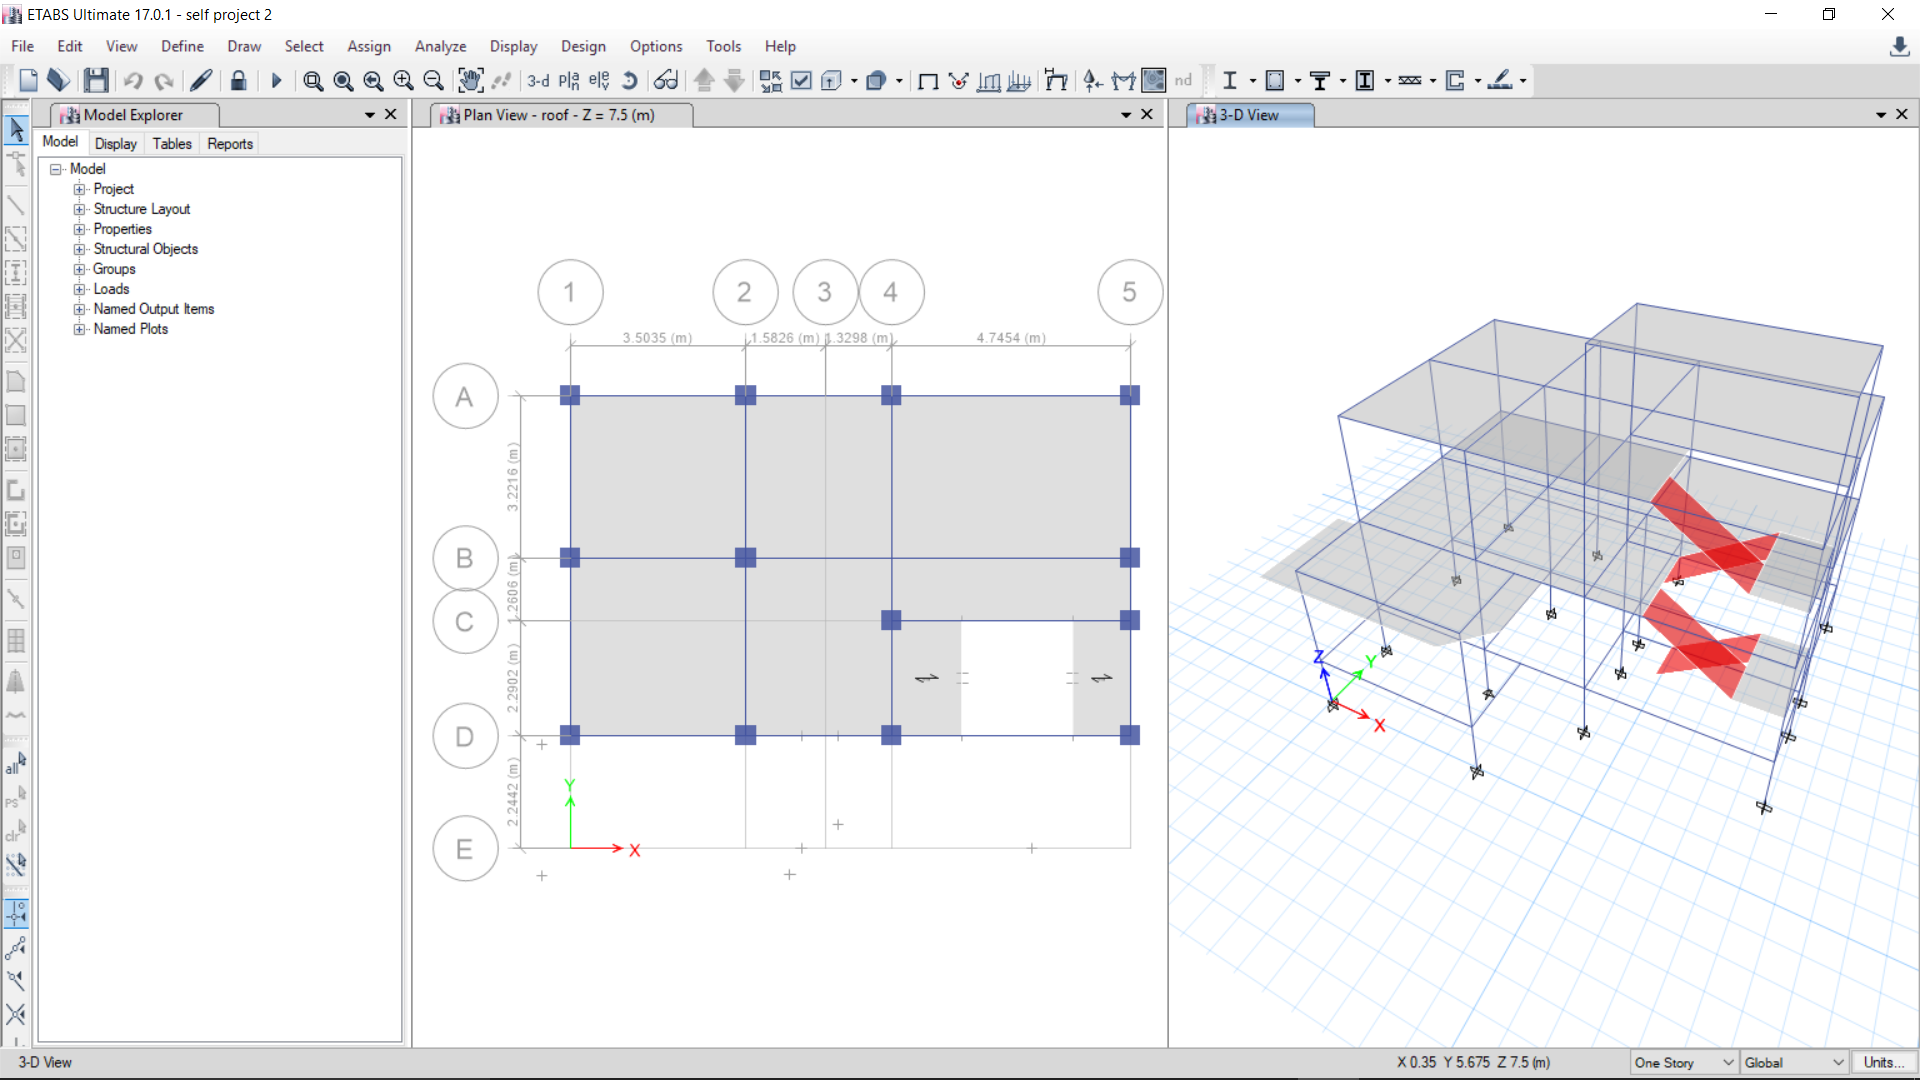This screenshot has height=1080, width=1920.
Task: Collapse the Model root node
Action: (x=56, y=169)
